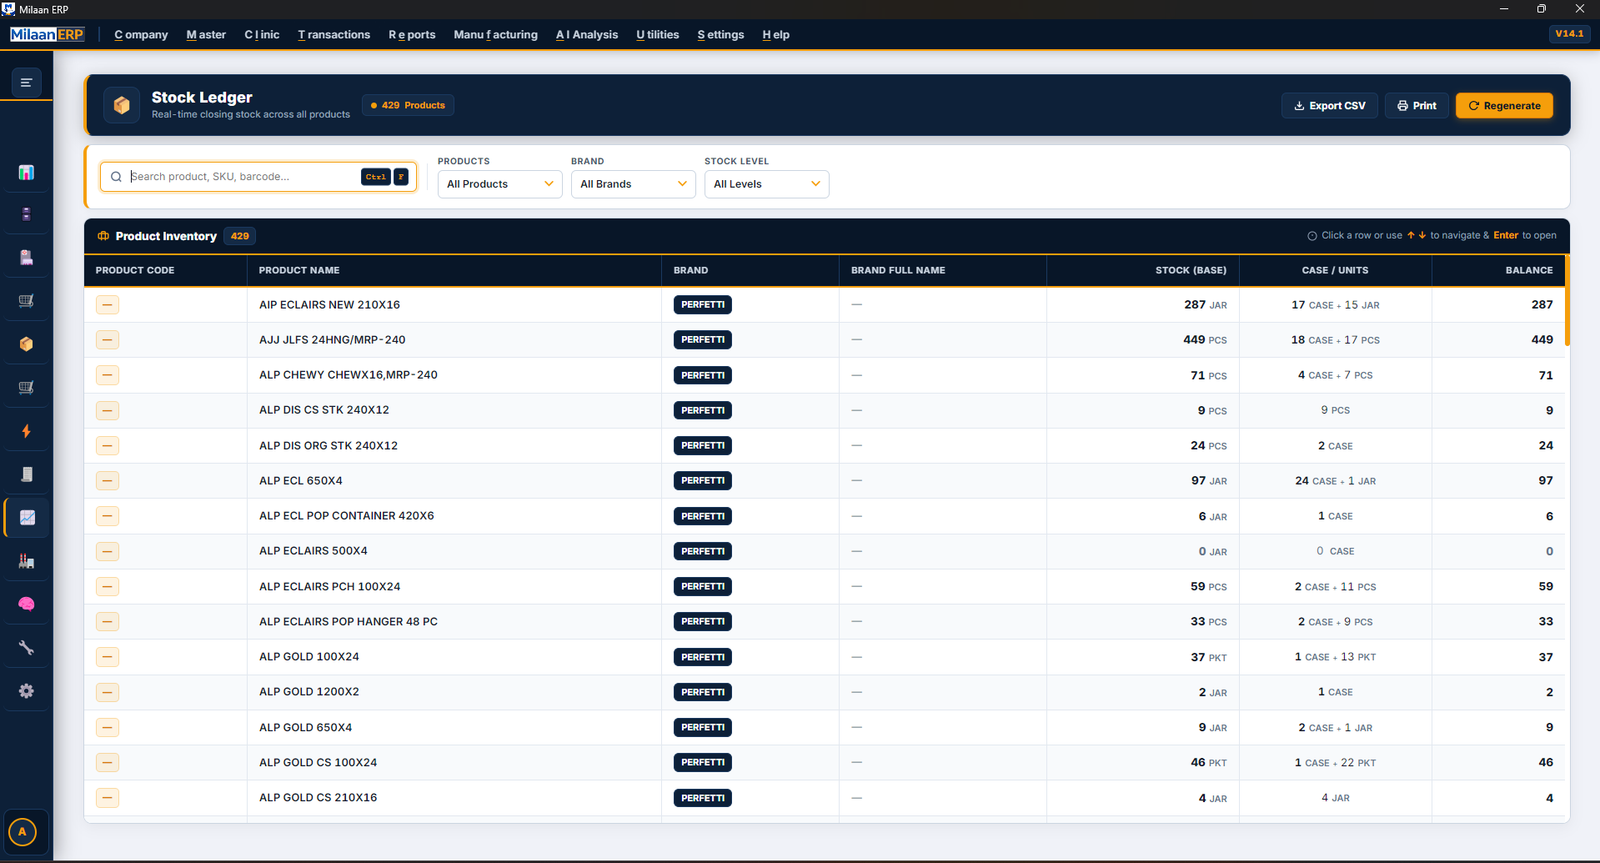The image size is (1600, 863).
Task: Toggle the sidebar hamburger menu button
Action: [26, 82]
